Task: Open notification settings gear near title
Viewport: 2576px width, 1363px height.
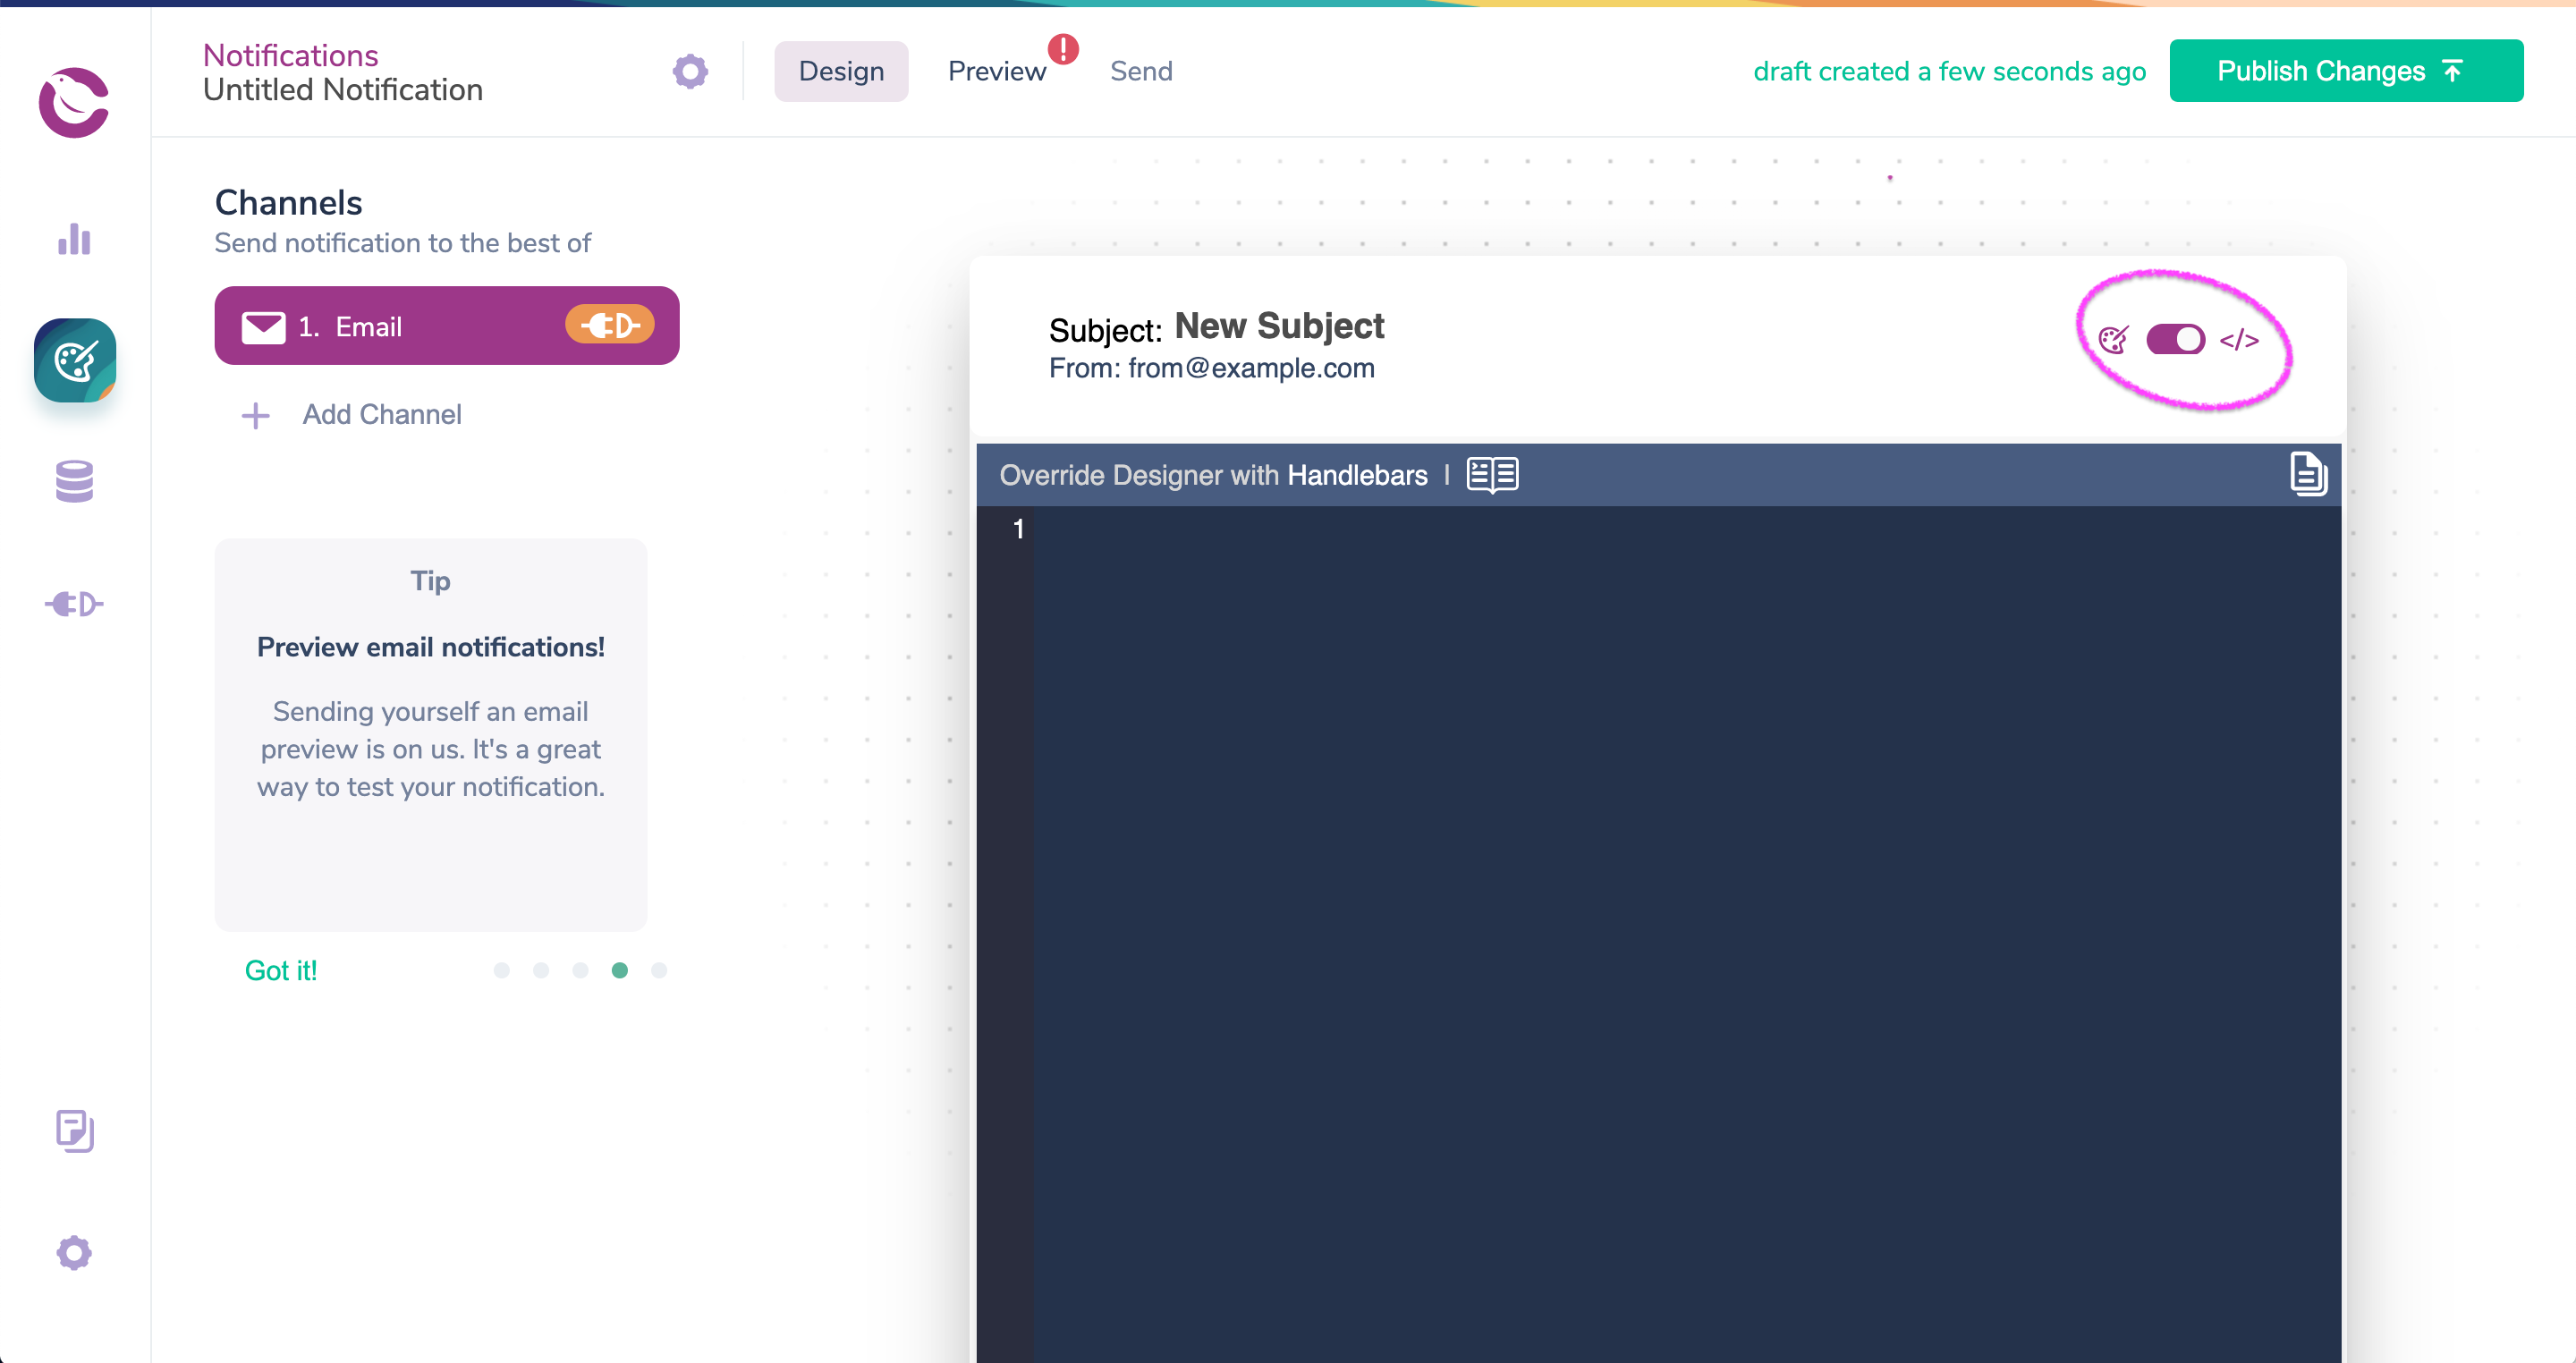Action: pos(690,72)
